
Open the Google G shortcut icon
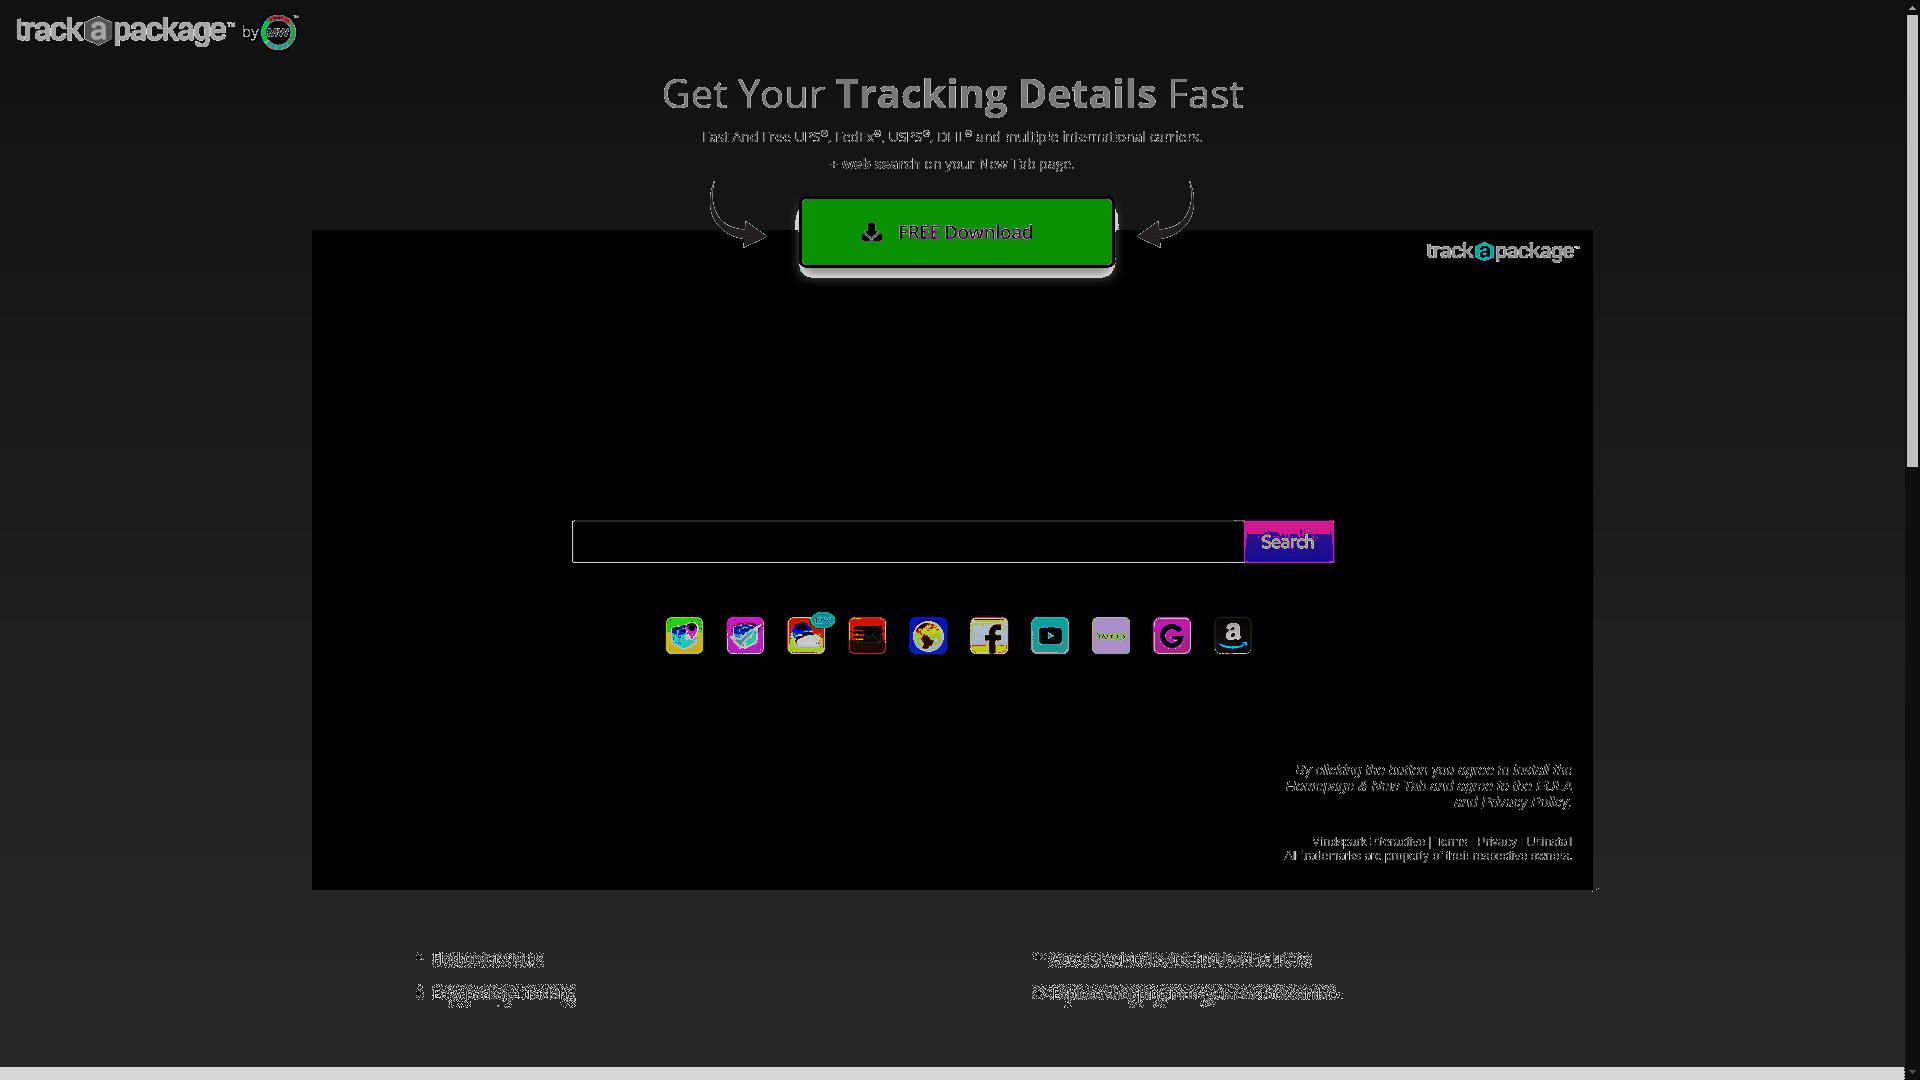[x=1173, y=636]
